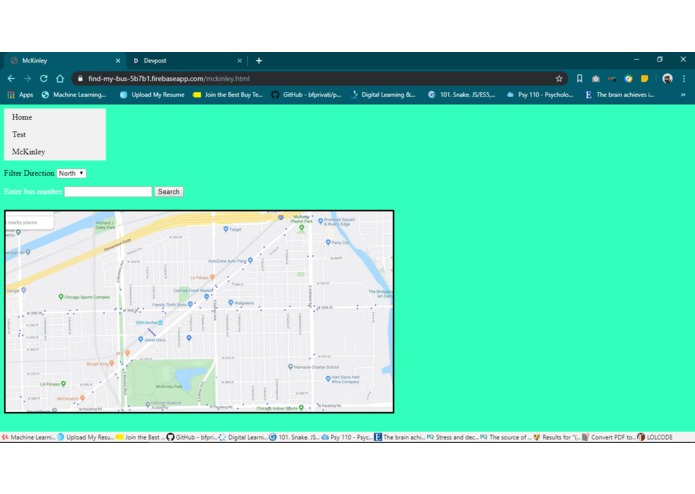Click the McDonald's map pin
695x494 pixels.
(x=82, y=398)
